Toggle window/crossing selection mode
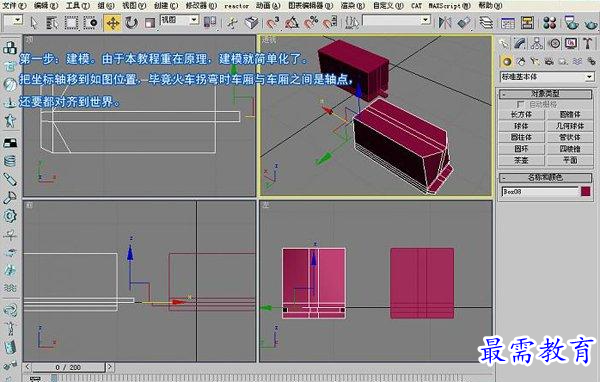602x382 pixels. click(91, 23)
